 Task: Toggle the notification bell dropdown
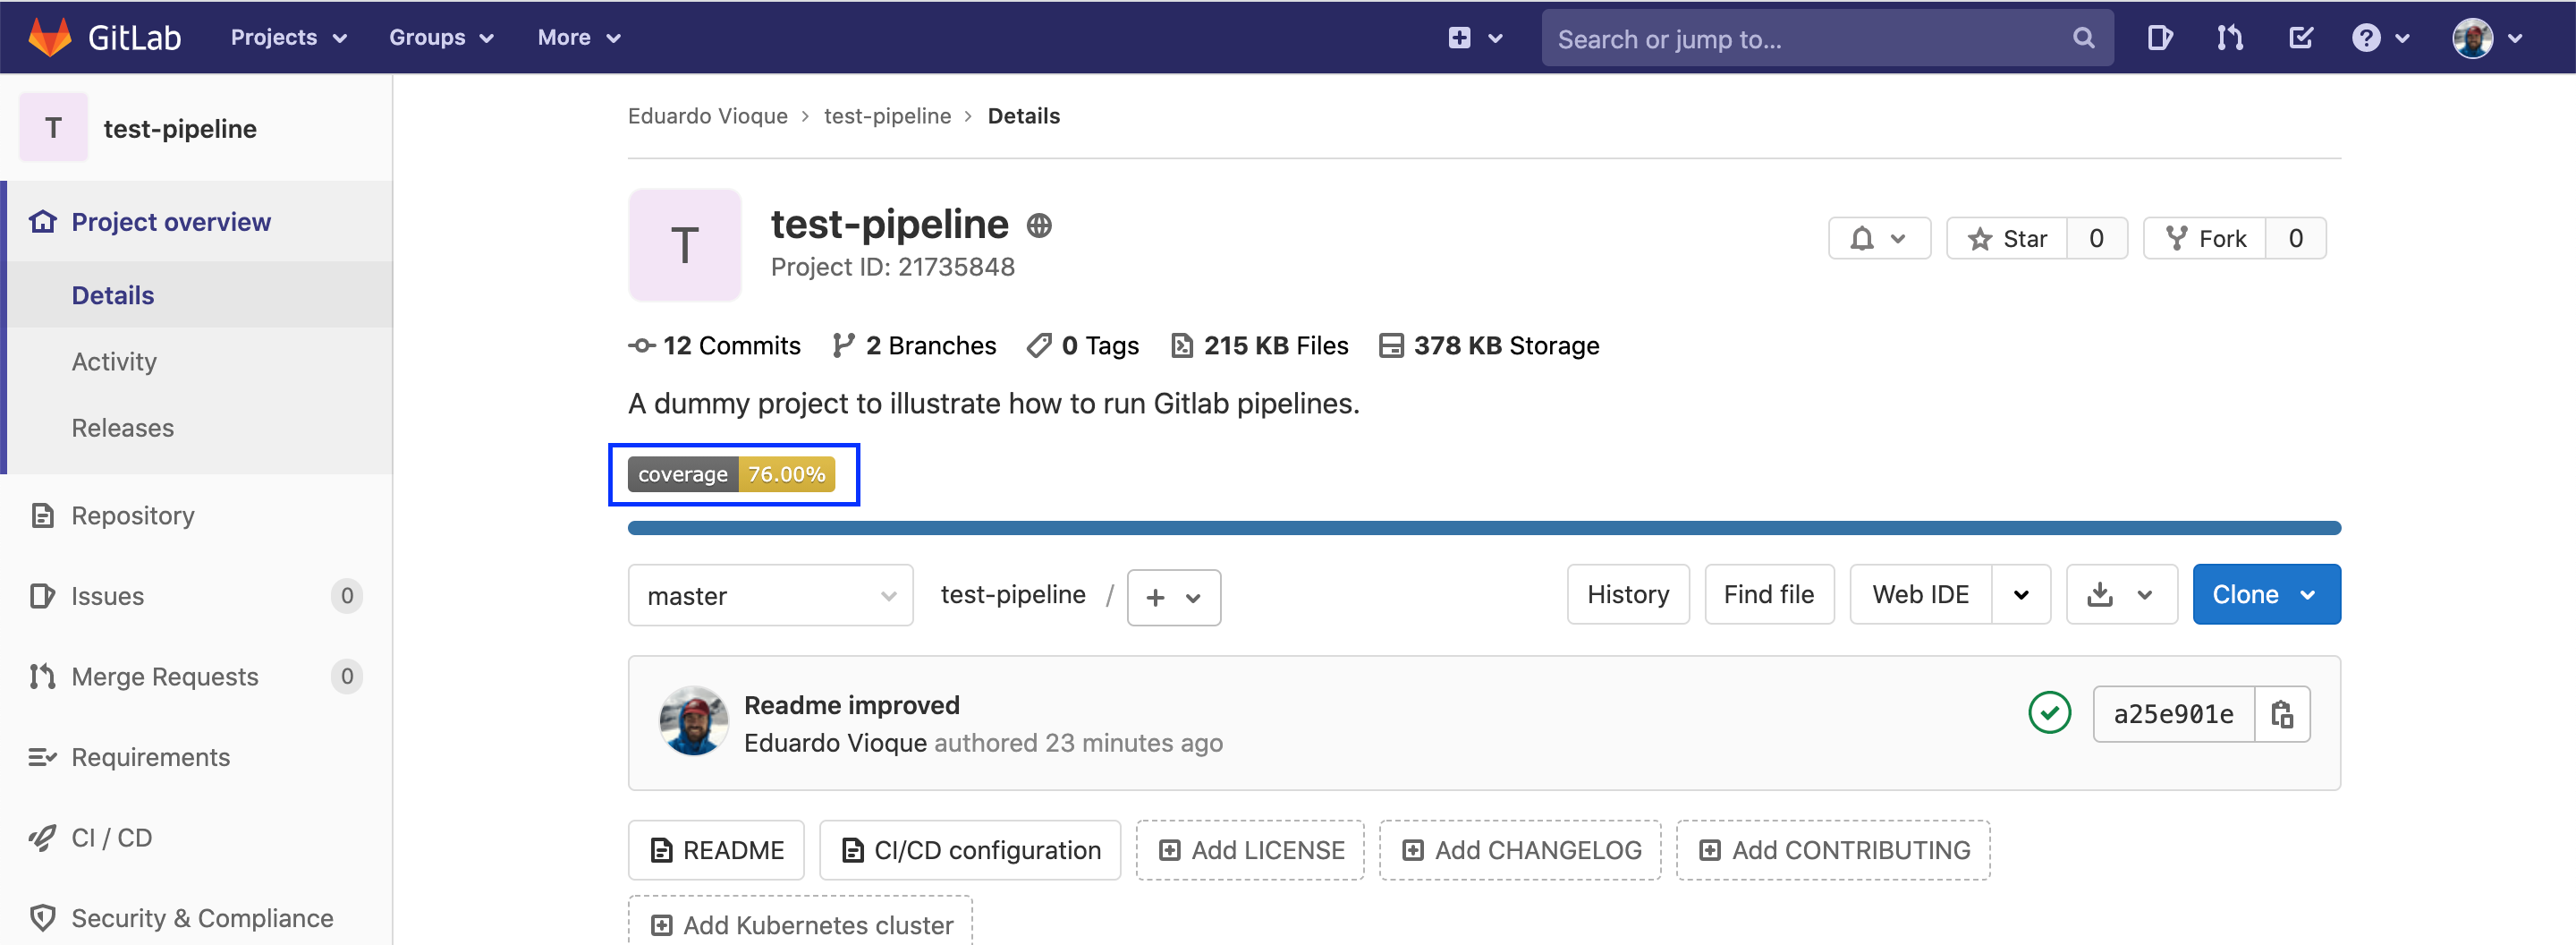1879,238
